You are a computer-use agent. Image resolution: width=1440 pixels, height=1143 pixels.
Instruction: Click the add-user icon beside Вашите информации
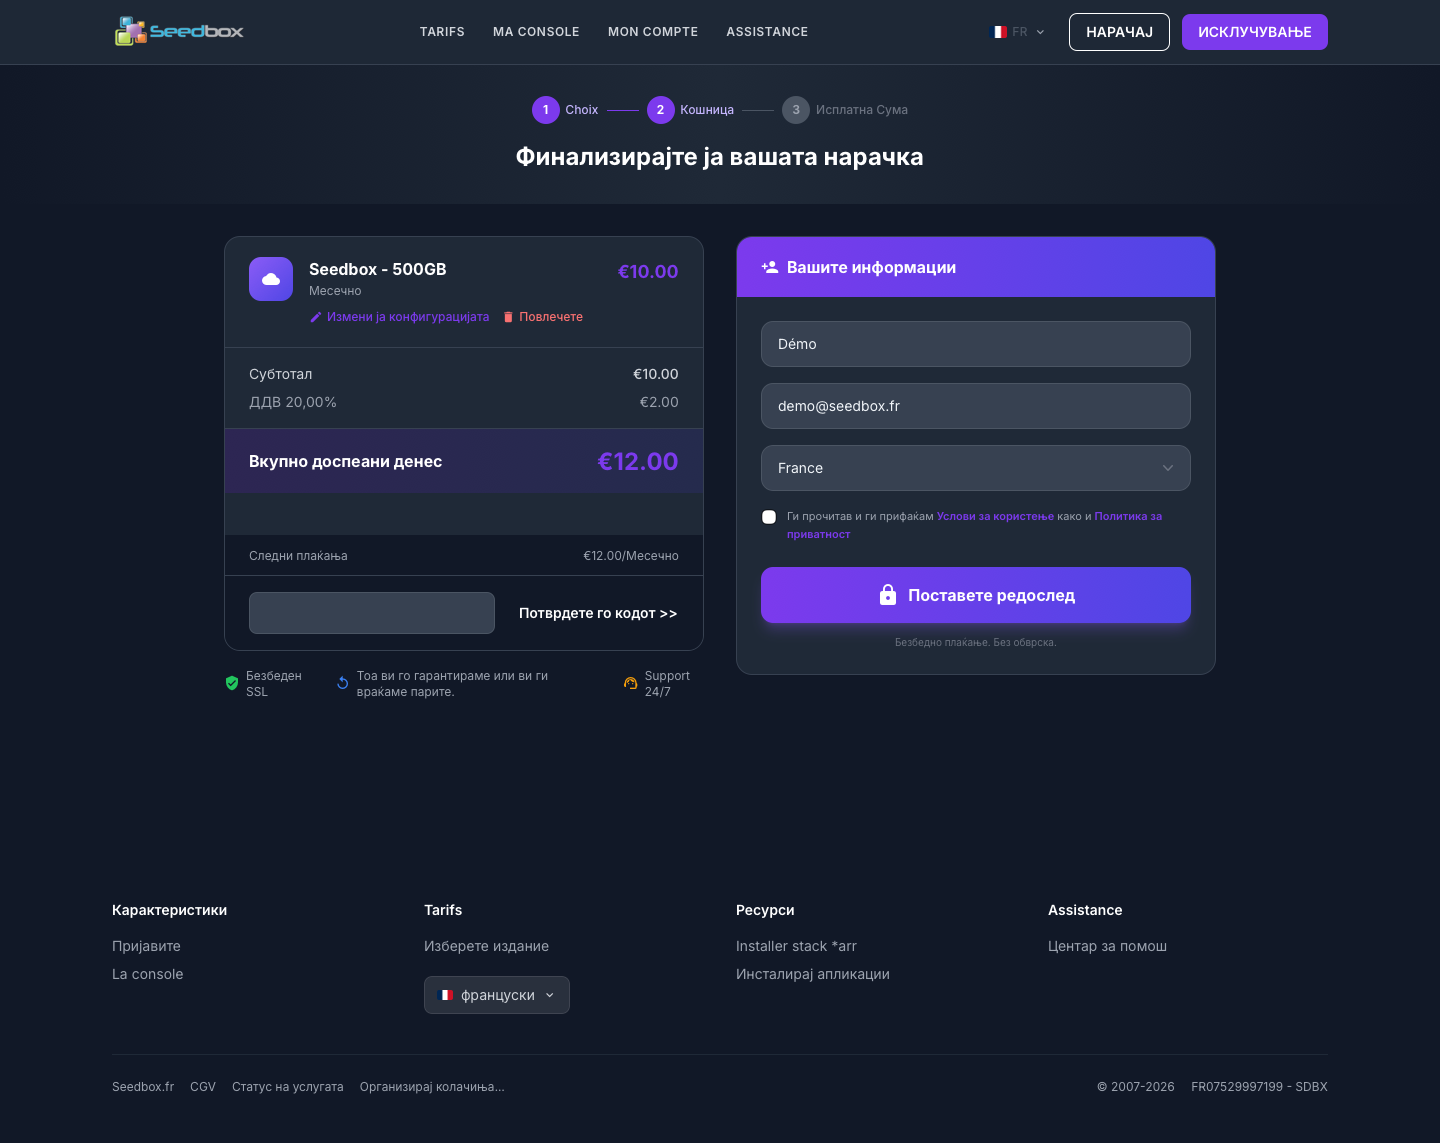coord(770,267)
